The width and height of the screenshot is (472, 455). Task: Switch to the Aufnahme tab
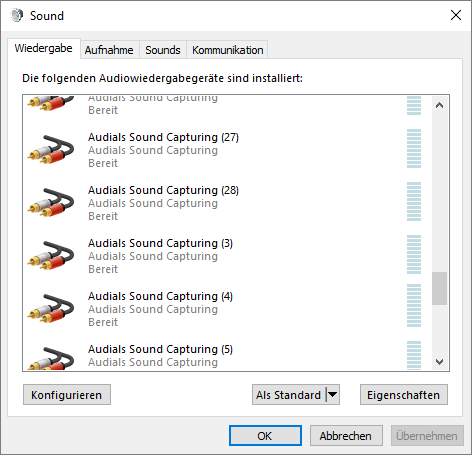tap(109, 50)
